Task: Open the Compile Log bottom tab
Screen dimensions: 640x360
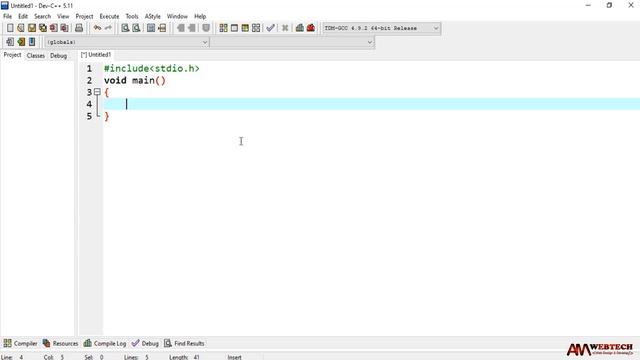Action: [105, 343]
